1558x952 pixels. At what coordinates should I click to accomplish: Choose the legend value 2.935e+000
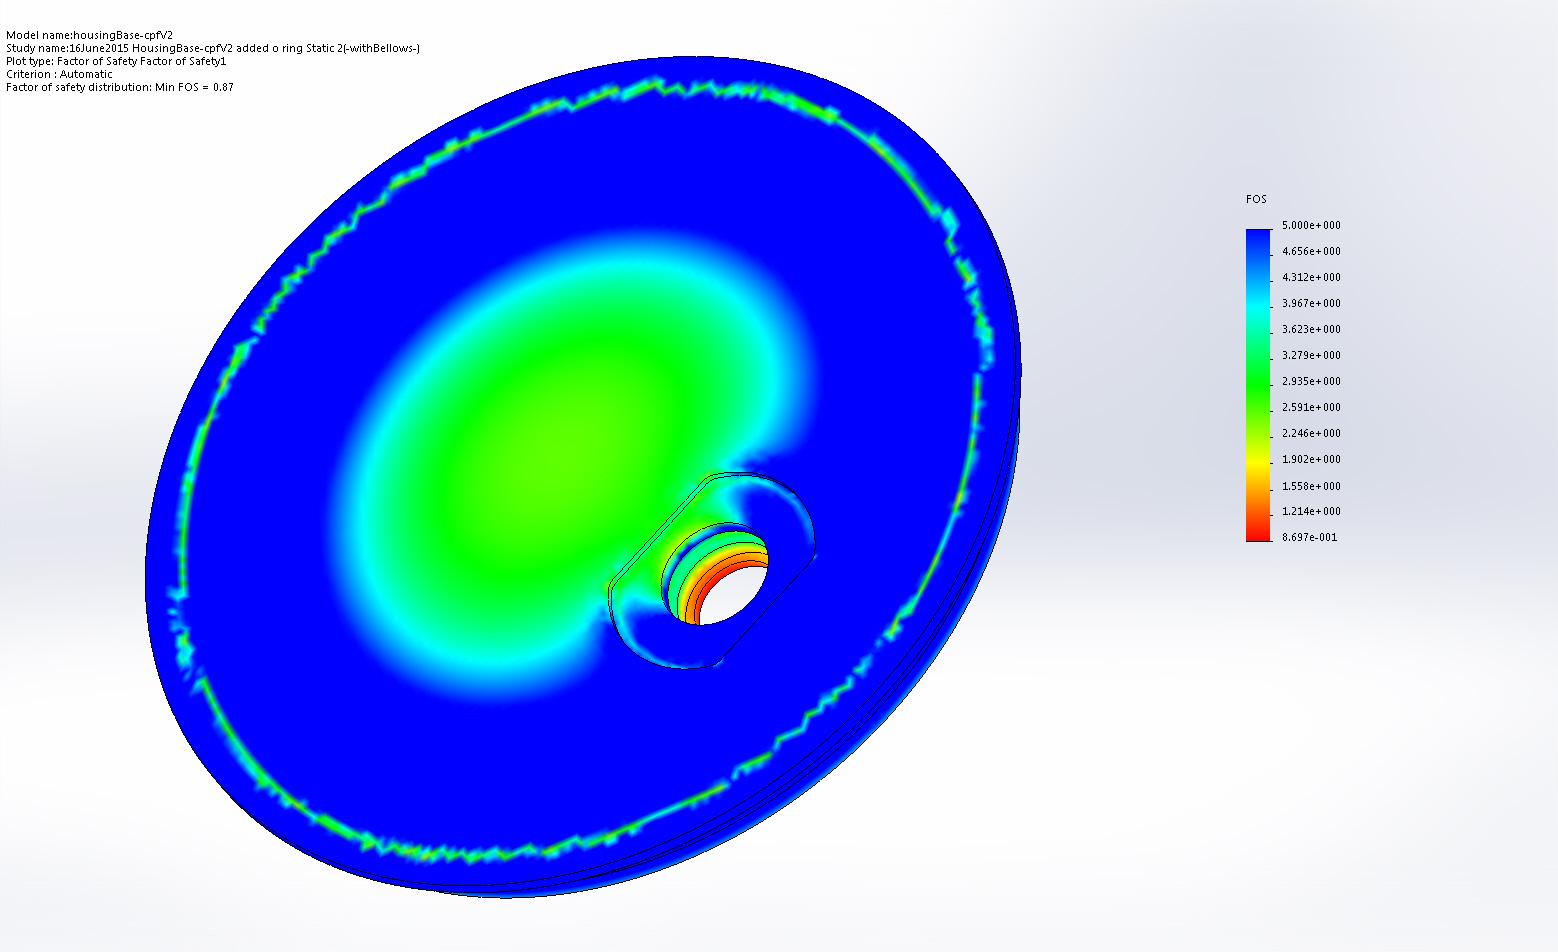tap(1311, 381)
